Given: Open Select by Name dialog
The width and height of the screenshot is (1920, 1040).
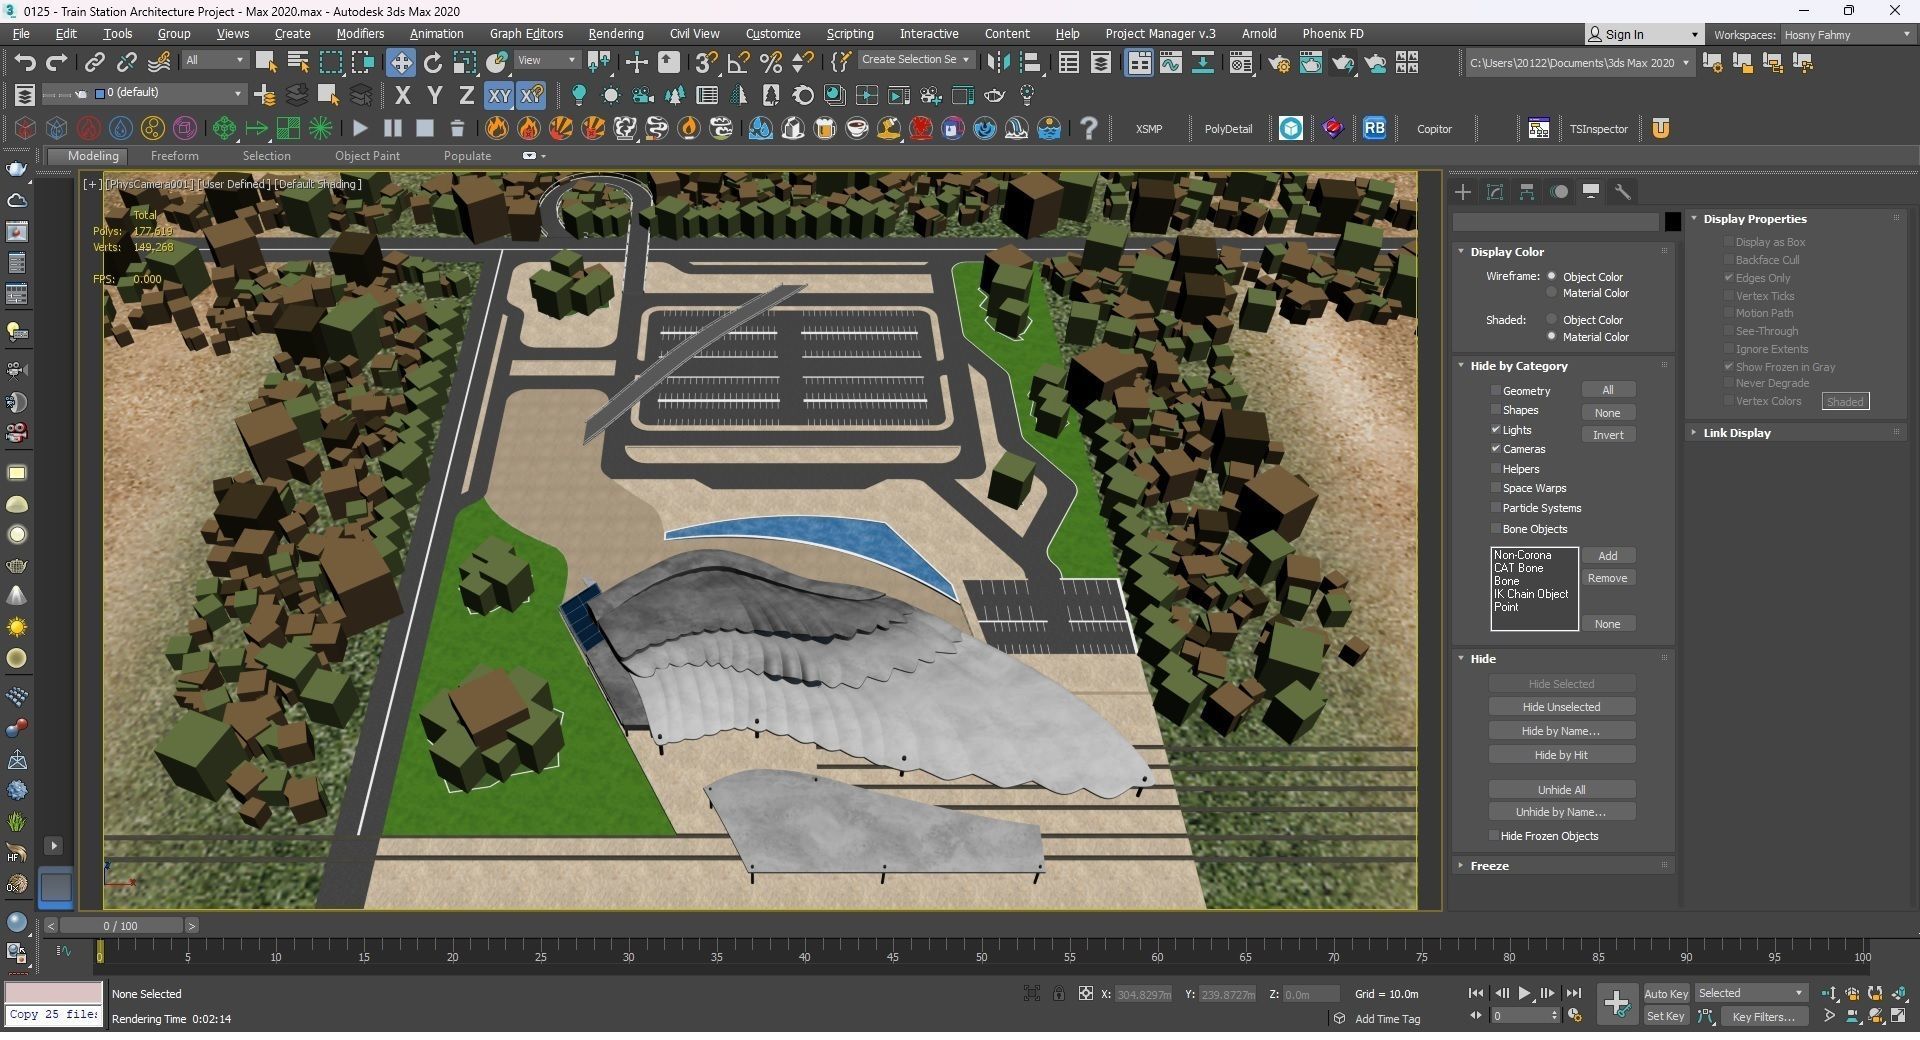Looking at the screenshot, I should coord(297,62).
